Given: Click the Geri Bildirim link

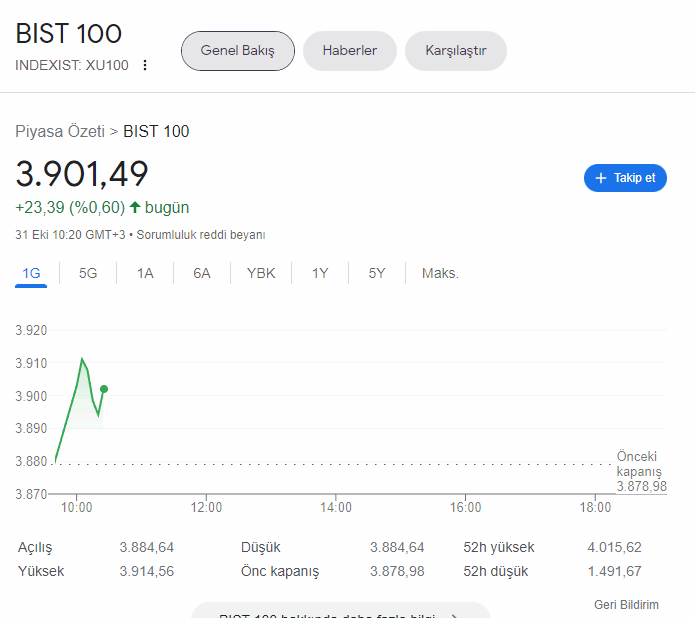Looking at the screenshot, I should tap(626, 605).
